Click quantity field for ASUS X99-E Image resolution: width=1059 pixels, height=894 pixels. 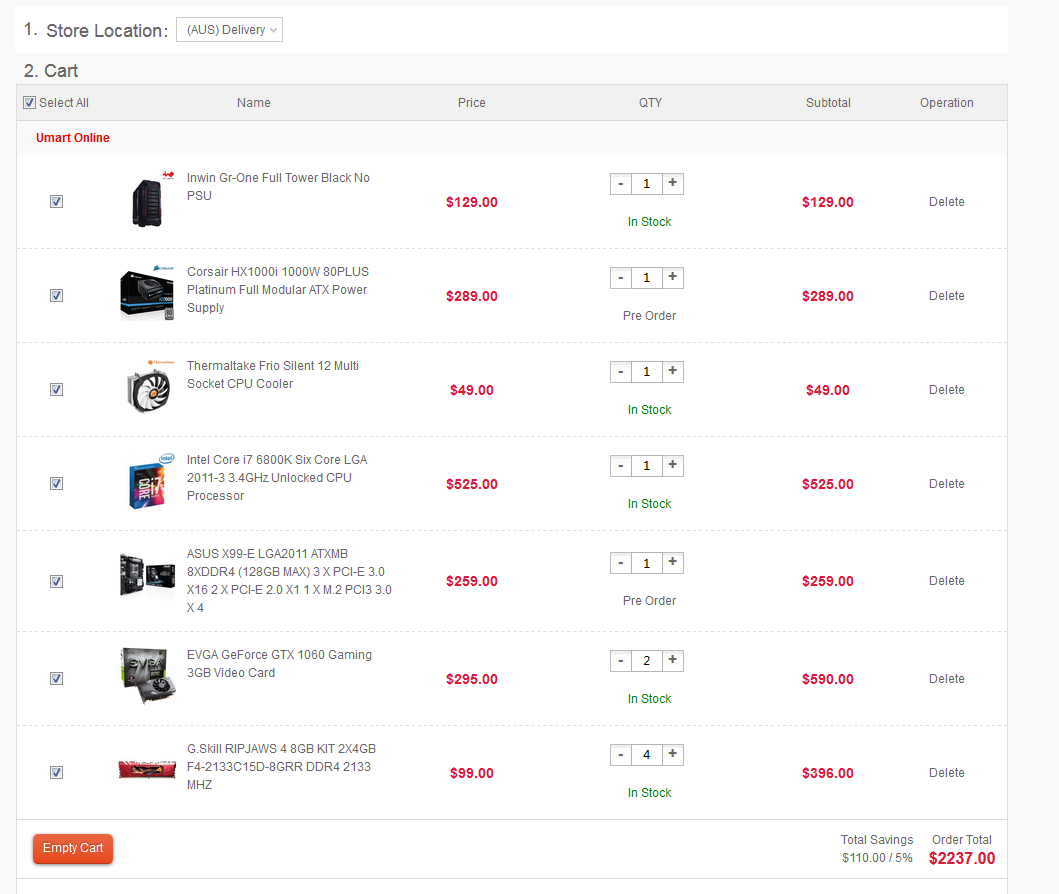point(646,563)
